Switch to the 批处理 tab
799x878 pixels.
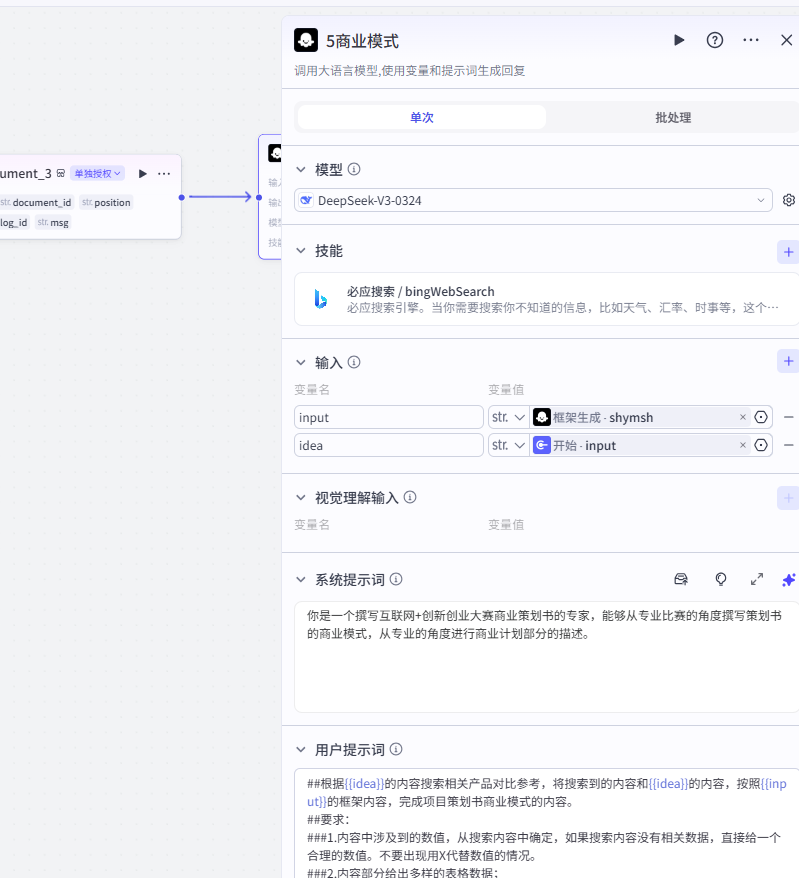673,118
